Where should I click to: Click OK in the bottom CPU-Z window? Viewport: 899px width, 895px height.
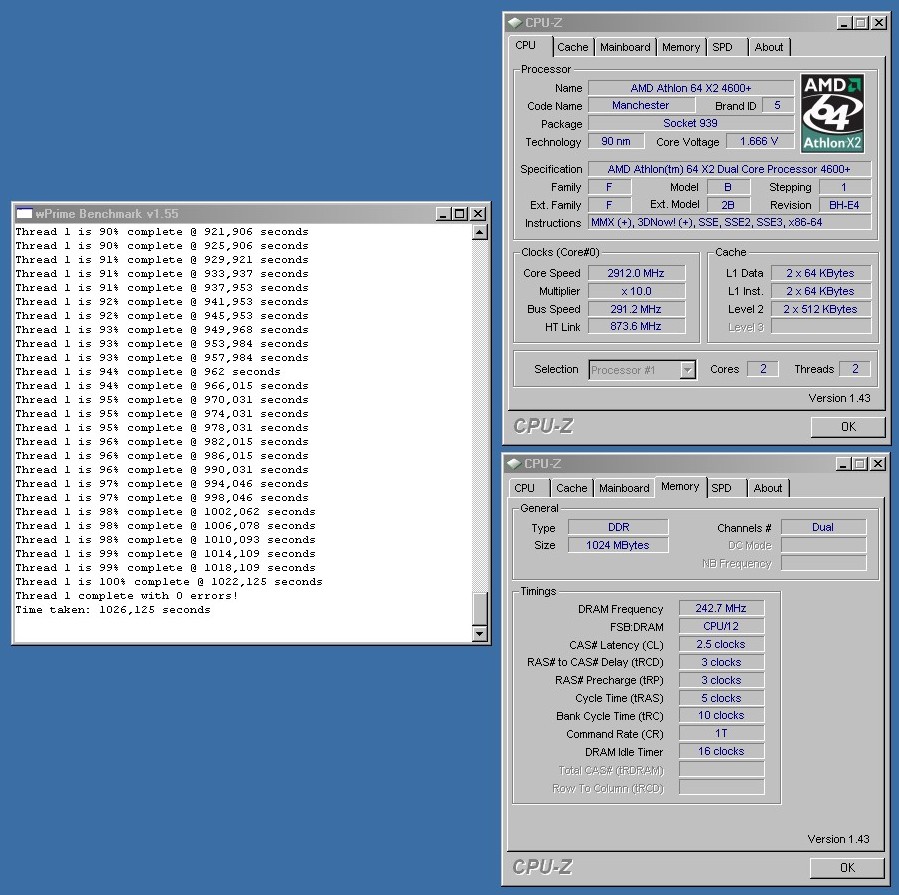tap(847, 867)
